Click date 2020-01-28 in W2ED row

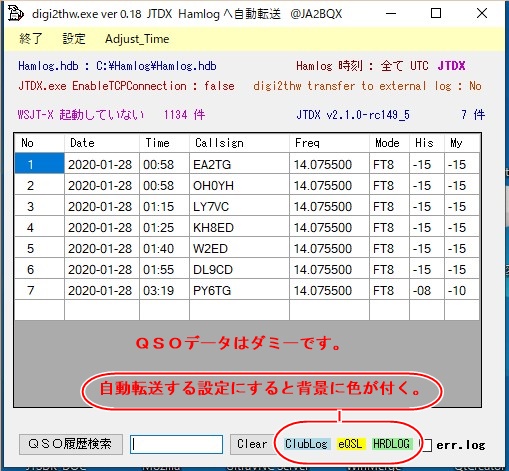[x=102, y=248]
